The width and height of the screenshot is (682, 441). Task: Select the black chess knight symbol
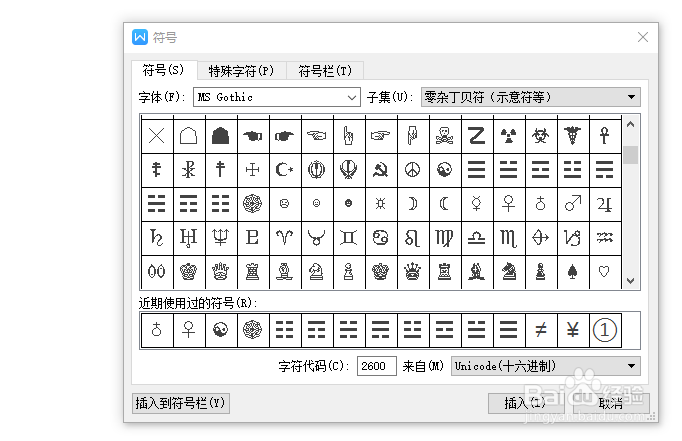tap(508, 272)
